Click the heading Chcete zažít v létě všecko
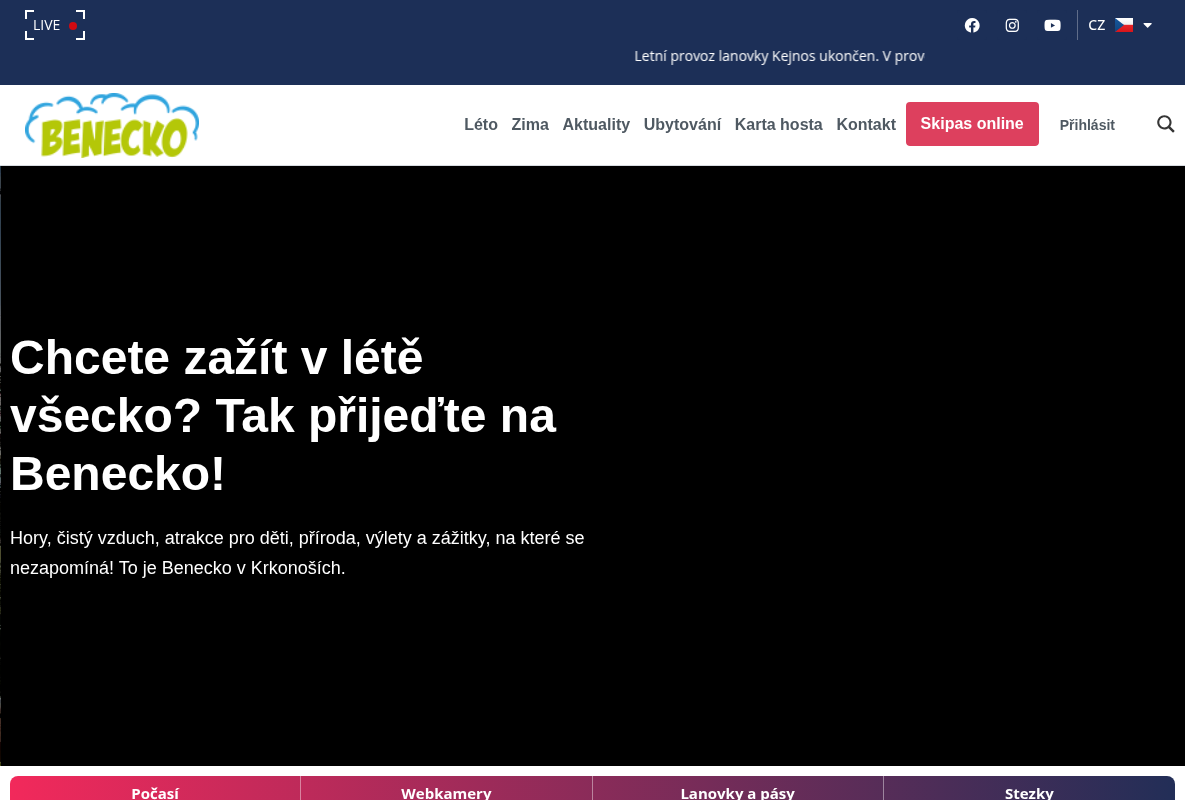Viewport: 1200px width, 800px height. pos(283,415)
